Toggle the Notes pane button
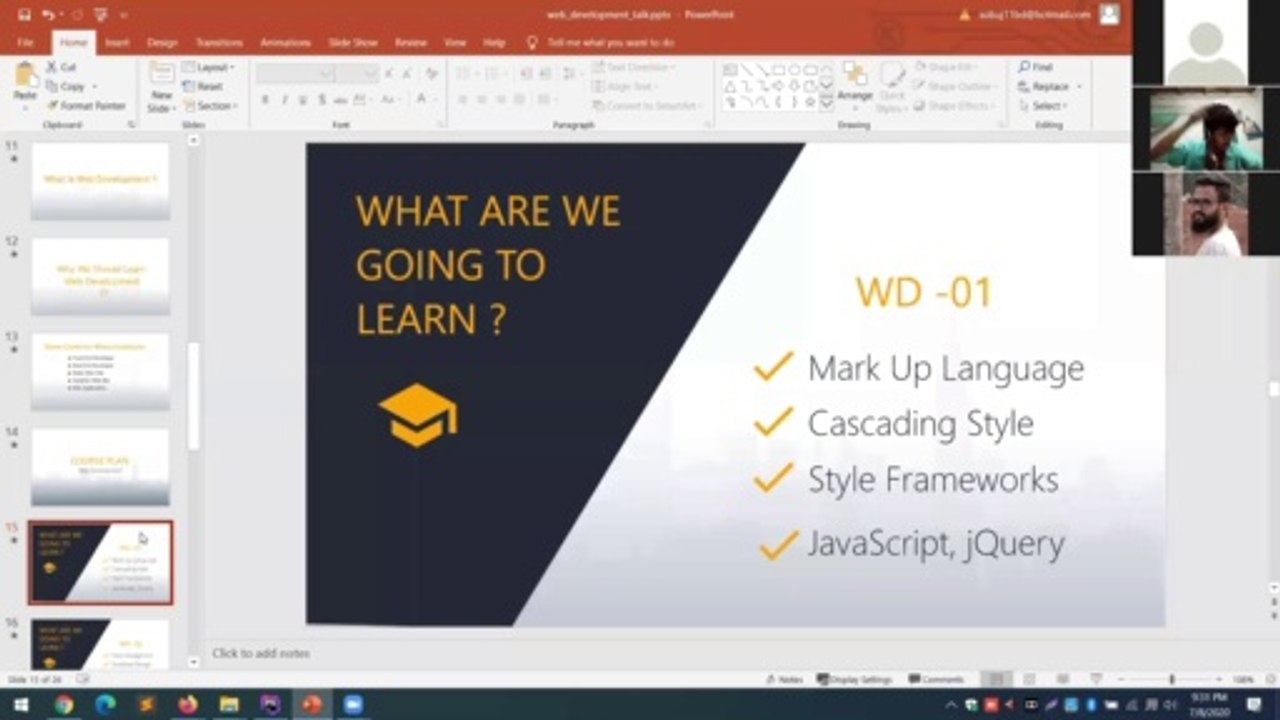Image resolution: width=1280 pixels, height=720 pixels. point(785,679)
